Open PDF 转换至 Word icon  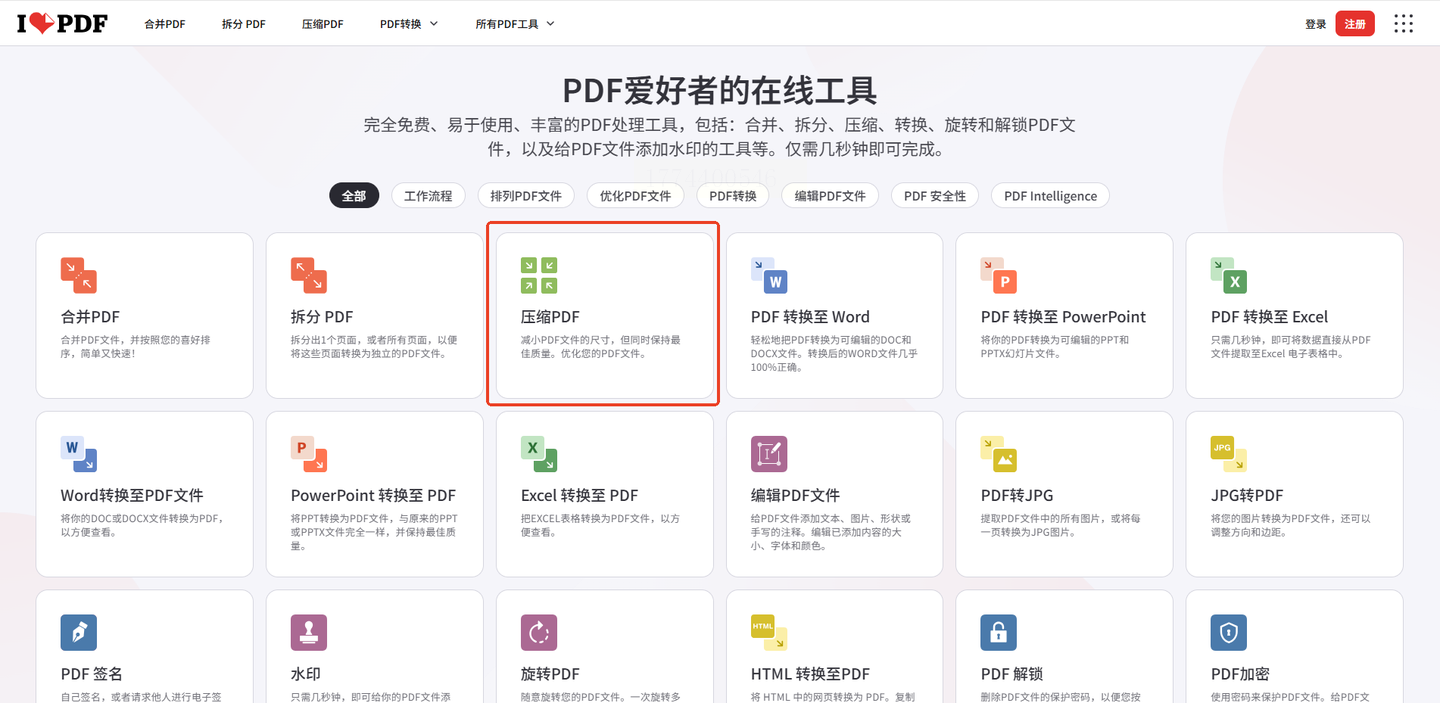tap(769, 275)
